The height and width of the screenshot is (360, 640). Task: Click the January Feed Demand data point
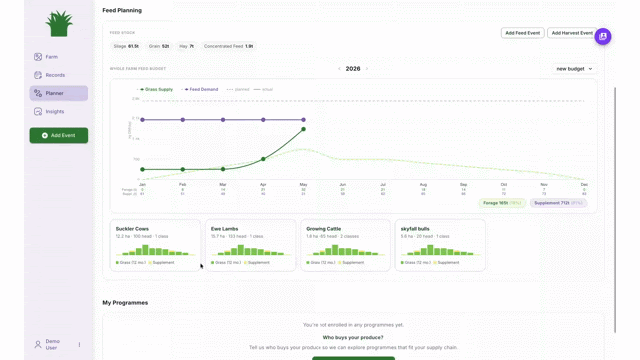pos(142,120)
